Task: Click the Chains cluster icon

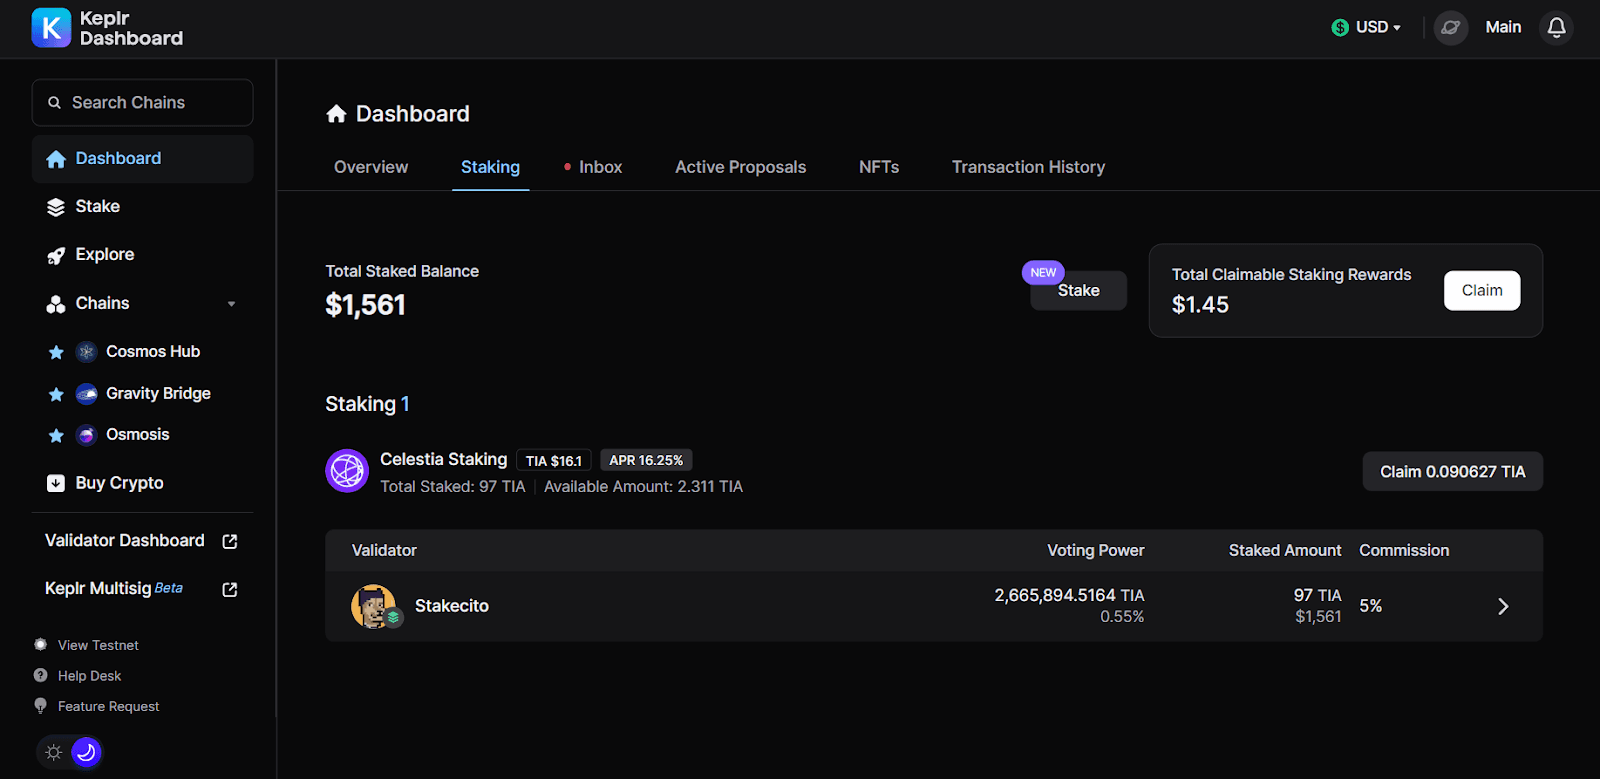Action: click(x=56, y=304)
